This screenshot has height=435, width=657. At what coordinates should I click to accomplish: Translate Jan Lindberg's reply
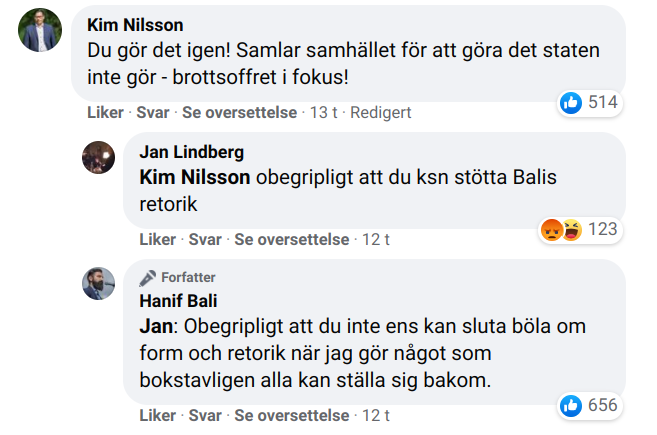(x=291, y=240)
